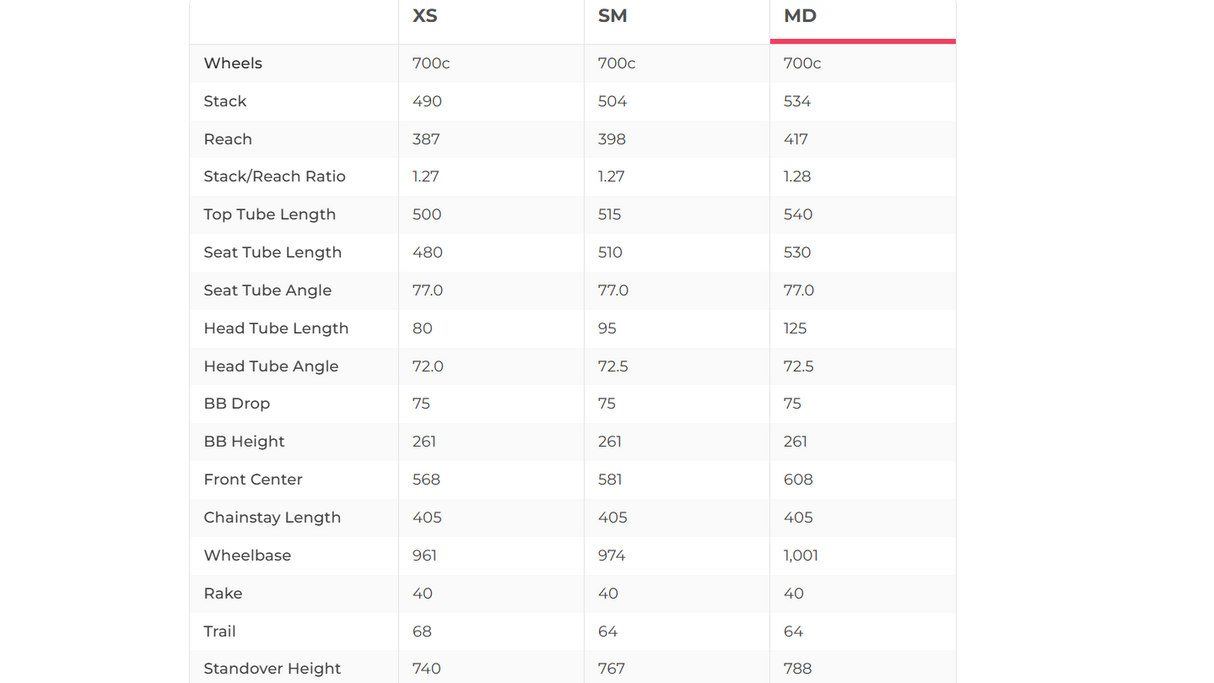This screenshot has height=683, width=1214.
Task: Click the Front Center row label
Action: point(253,479)
